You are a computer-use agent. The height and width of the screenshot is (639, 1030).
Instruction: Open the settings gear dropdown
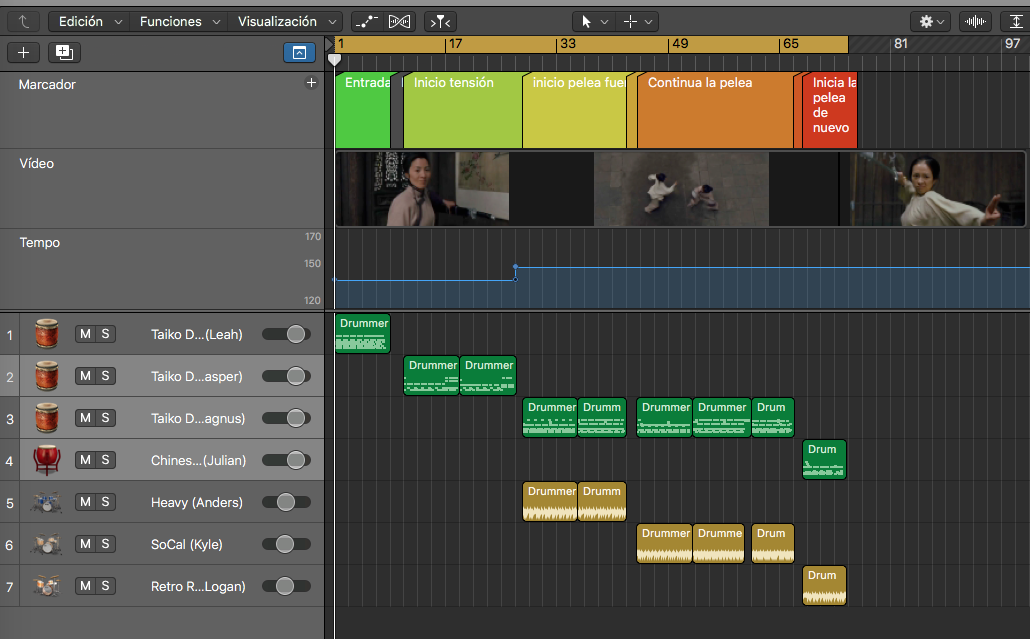click(x=931, y=22)
